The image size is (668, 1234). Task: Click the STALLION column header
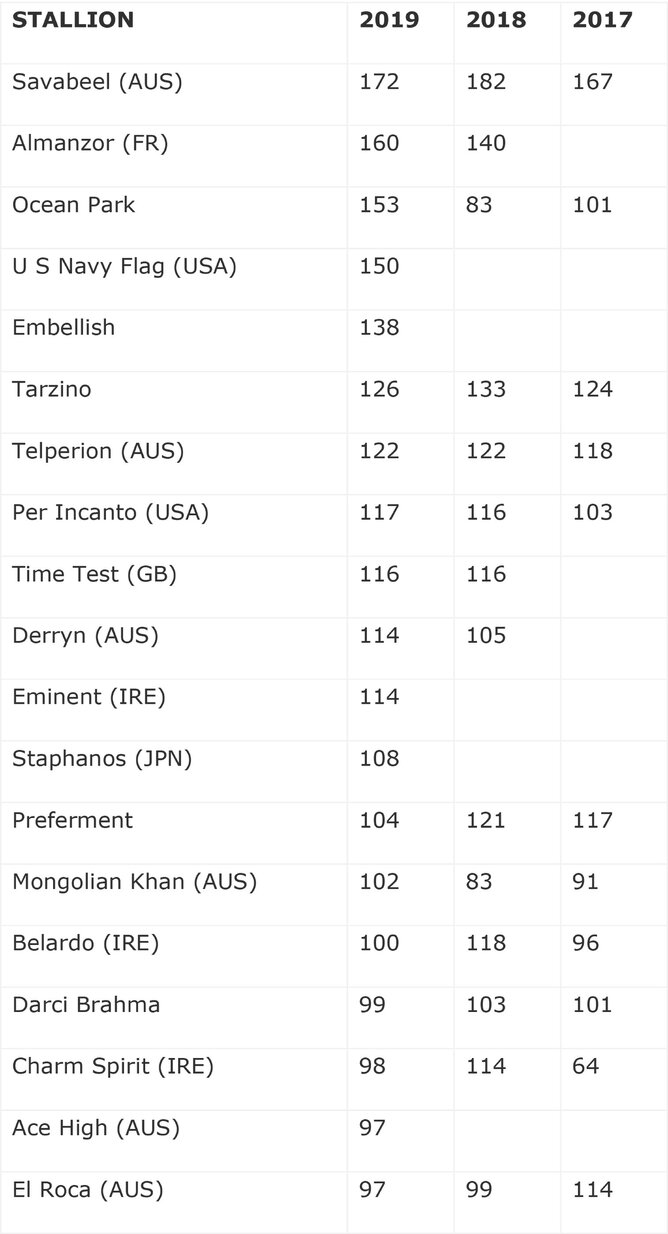pos(72,20)
